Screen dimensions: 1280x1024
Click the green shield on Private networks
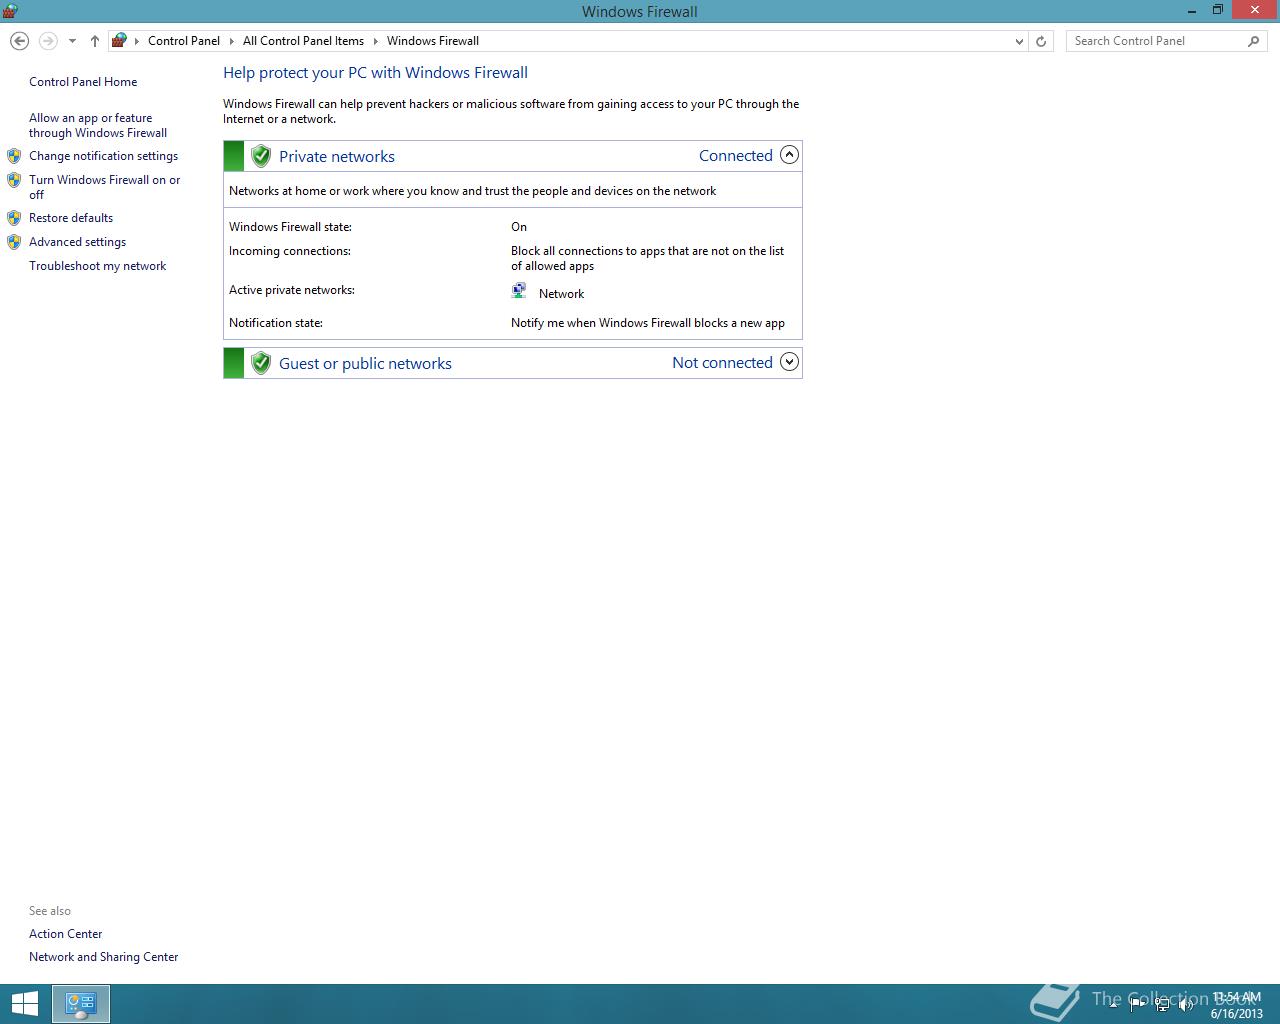(x=261, y=156)
